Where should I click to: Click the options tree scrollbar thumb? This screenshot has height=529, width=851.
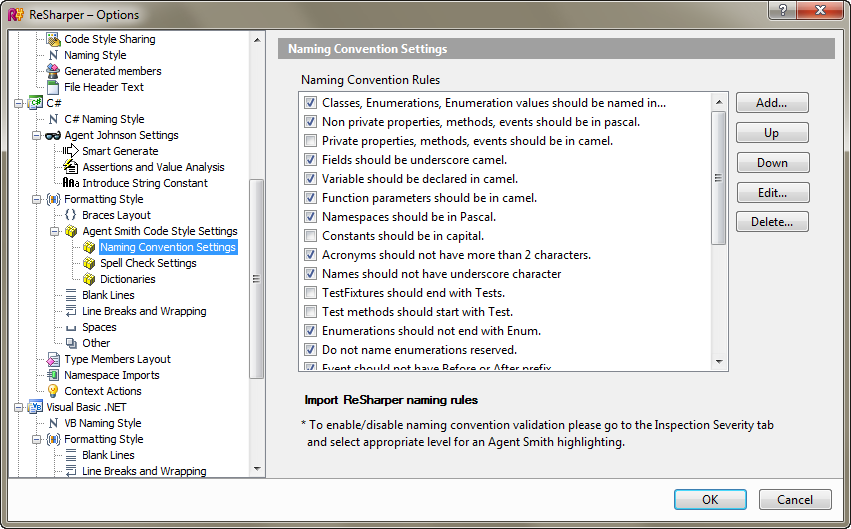click(257, 279)
